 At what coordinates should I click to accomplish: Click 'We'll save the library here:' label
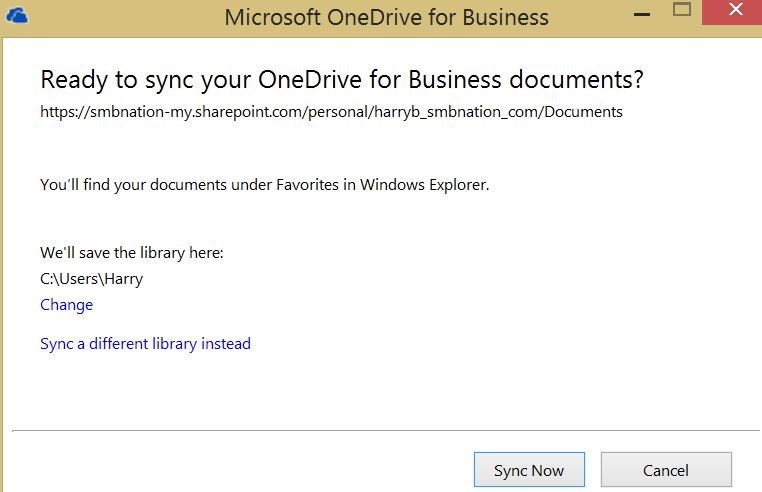[132, 253]
